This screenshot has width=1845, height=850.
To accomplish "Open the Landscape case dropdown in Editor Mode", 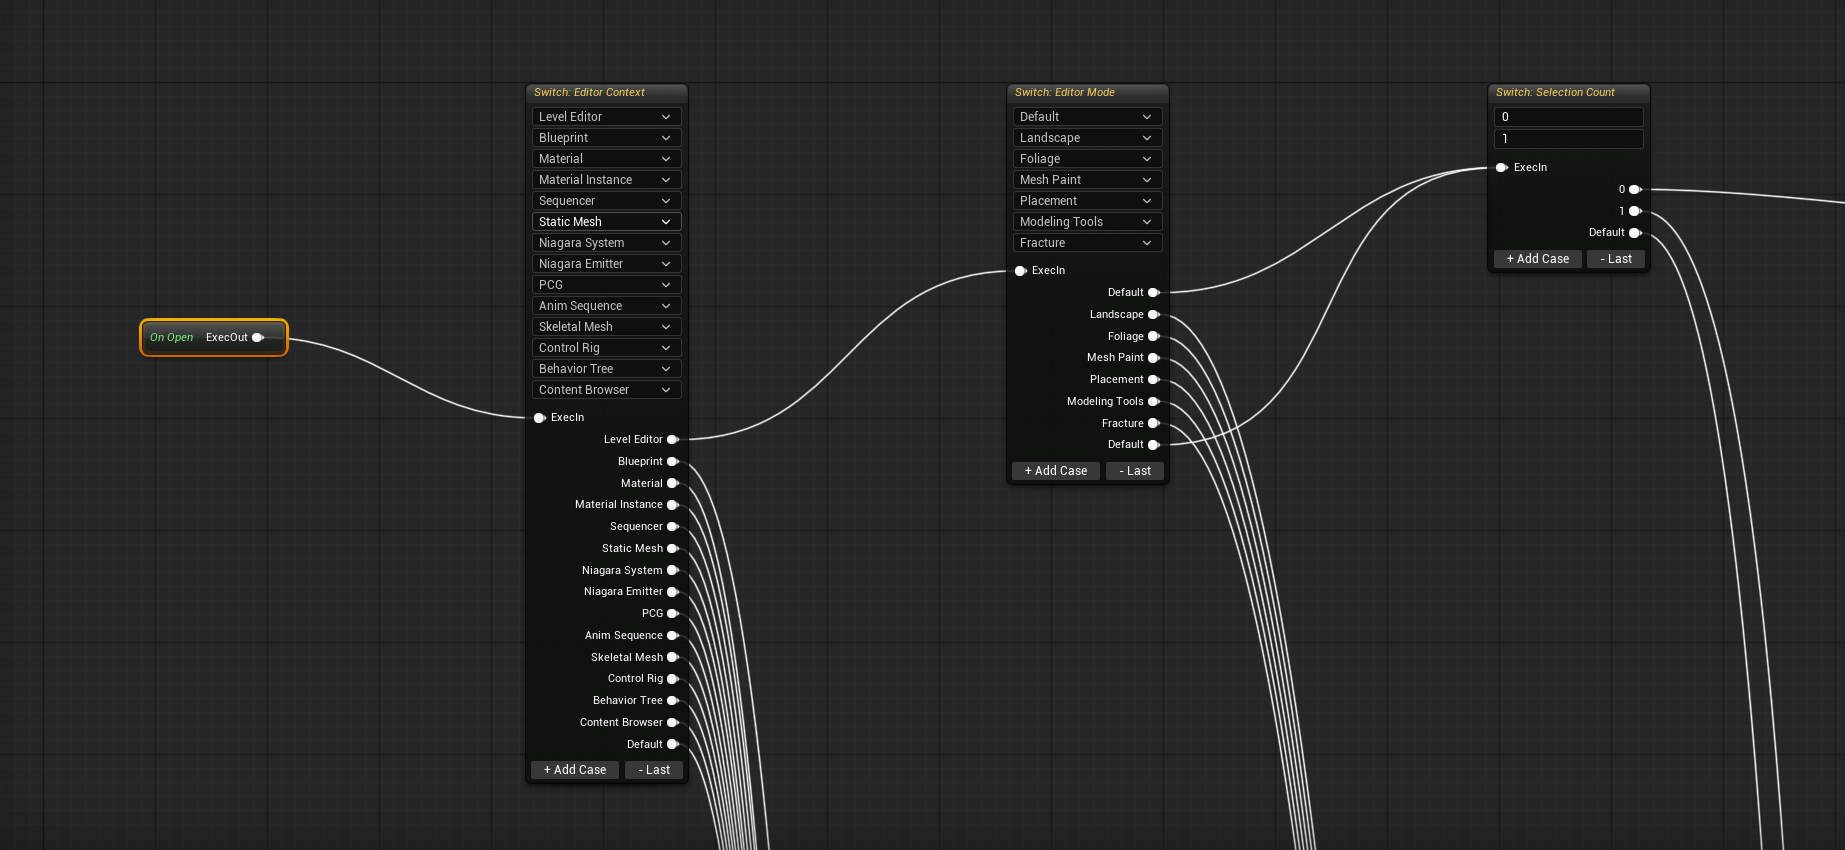I will tap(1087, 138).
